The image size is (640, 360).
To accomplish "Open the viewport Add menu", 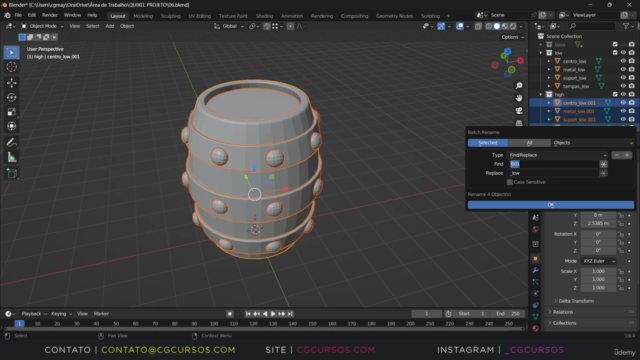I will click(109, 26).
